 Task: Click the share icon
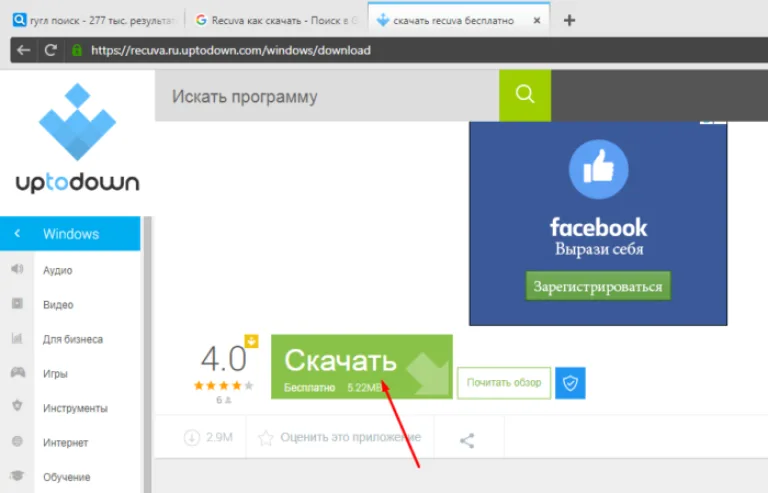click(x=467, y=441)
